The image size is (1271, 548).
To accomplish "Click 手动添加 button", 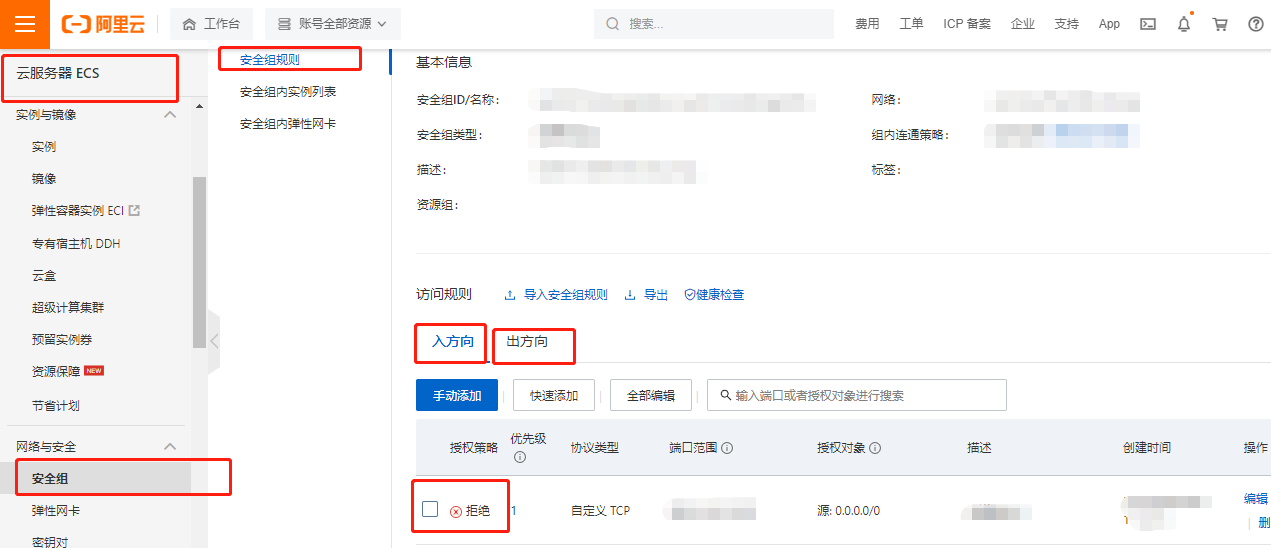I will [x=457, y=395].
